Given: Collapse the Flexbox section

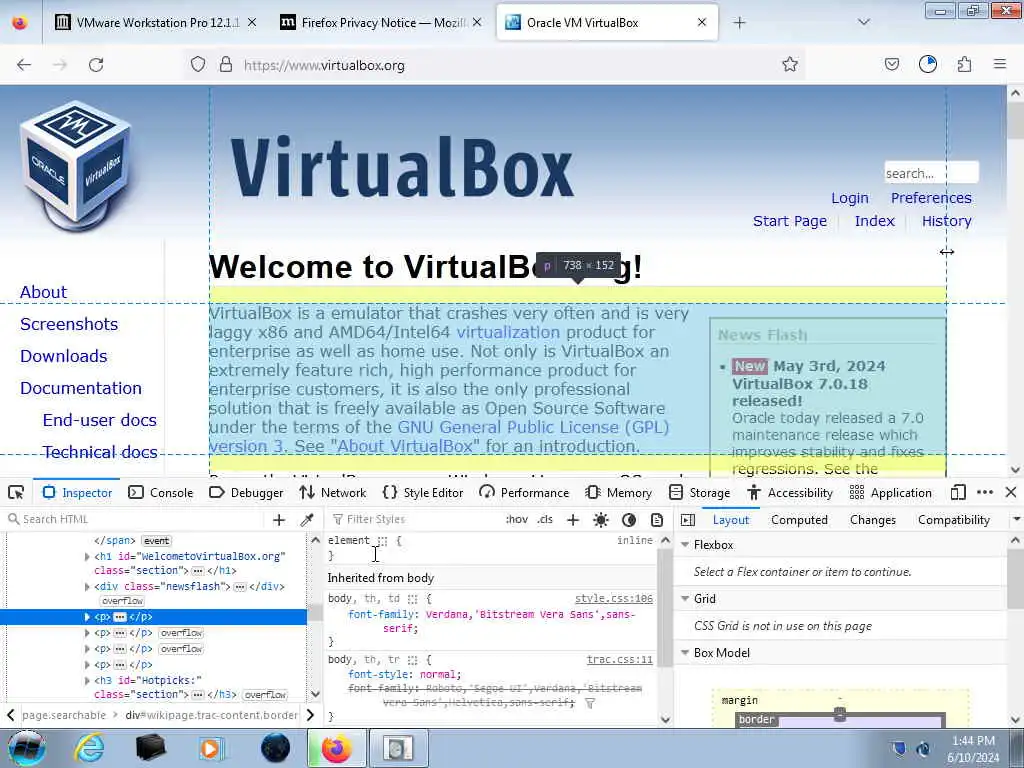Looking at the screenshot, I should [x=685, y=545].
